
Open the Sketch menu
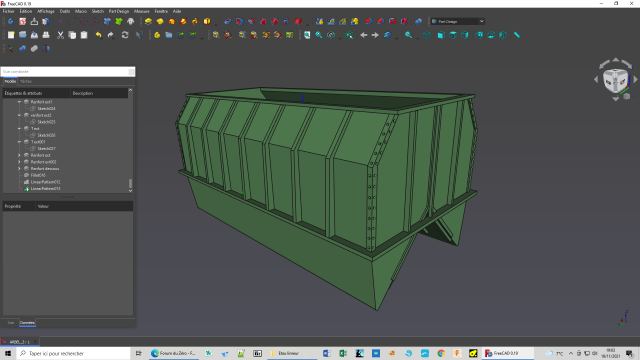coord(98,11)
